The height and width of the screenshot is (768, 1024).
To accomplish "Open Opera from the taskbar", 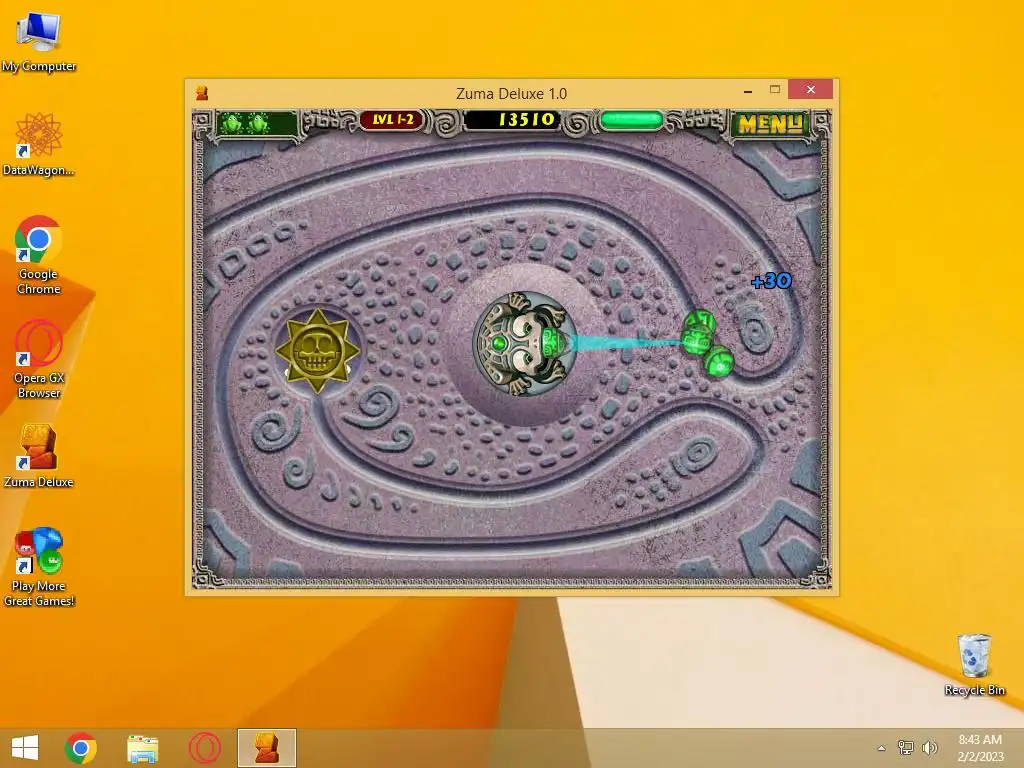I will [x=205, y=748].
